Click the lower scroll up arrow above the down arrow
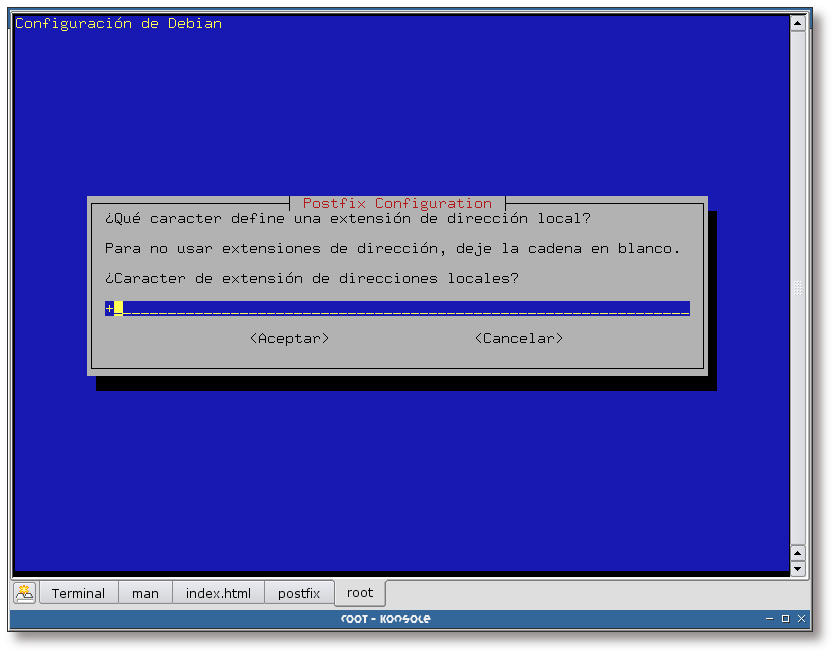Image resolution: width=836 pixels, height=655 pixels. tap(797, 553)
